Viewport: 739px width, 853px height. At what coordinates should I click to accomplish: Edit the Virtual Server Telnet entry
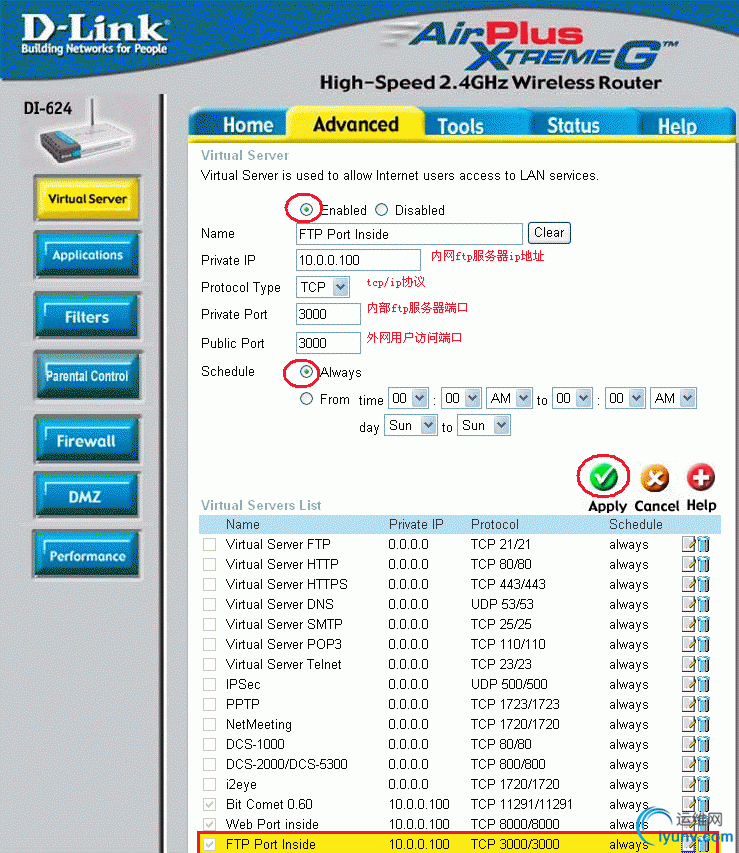688,664
